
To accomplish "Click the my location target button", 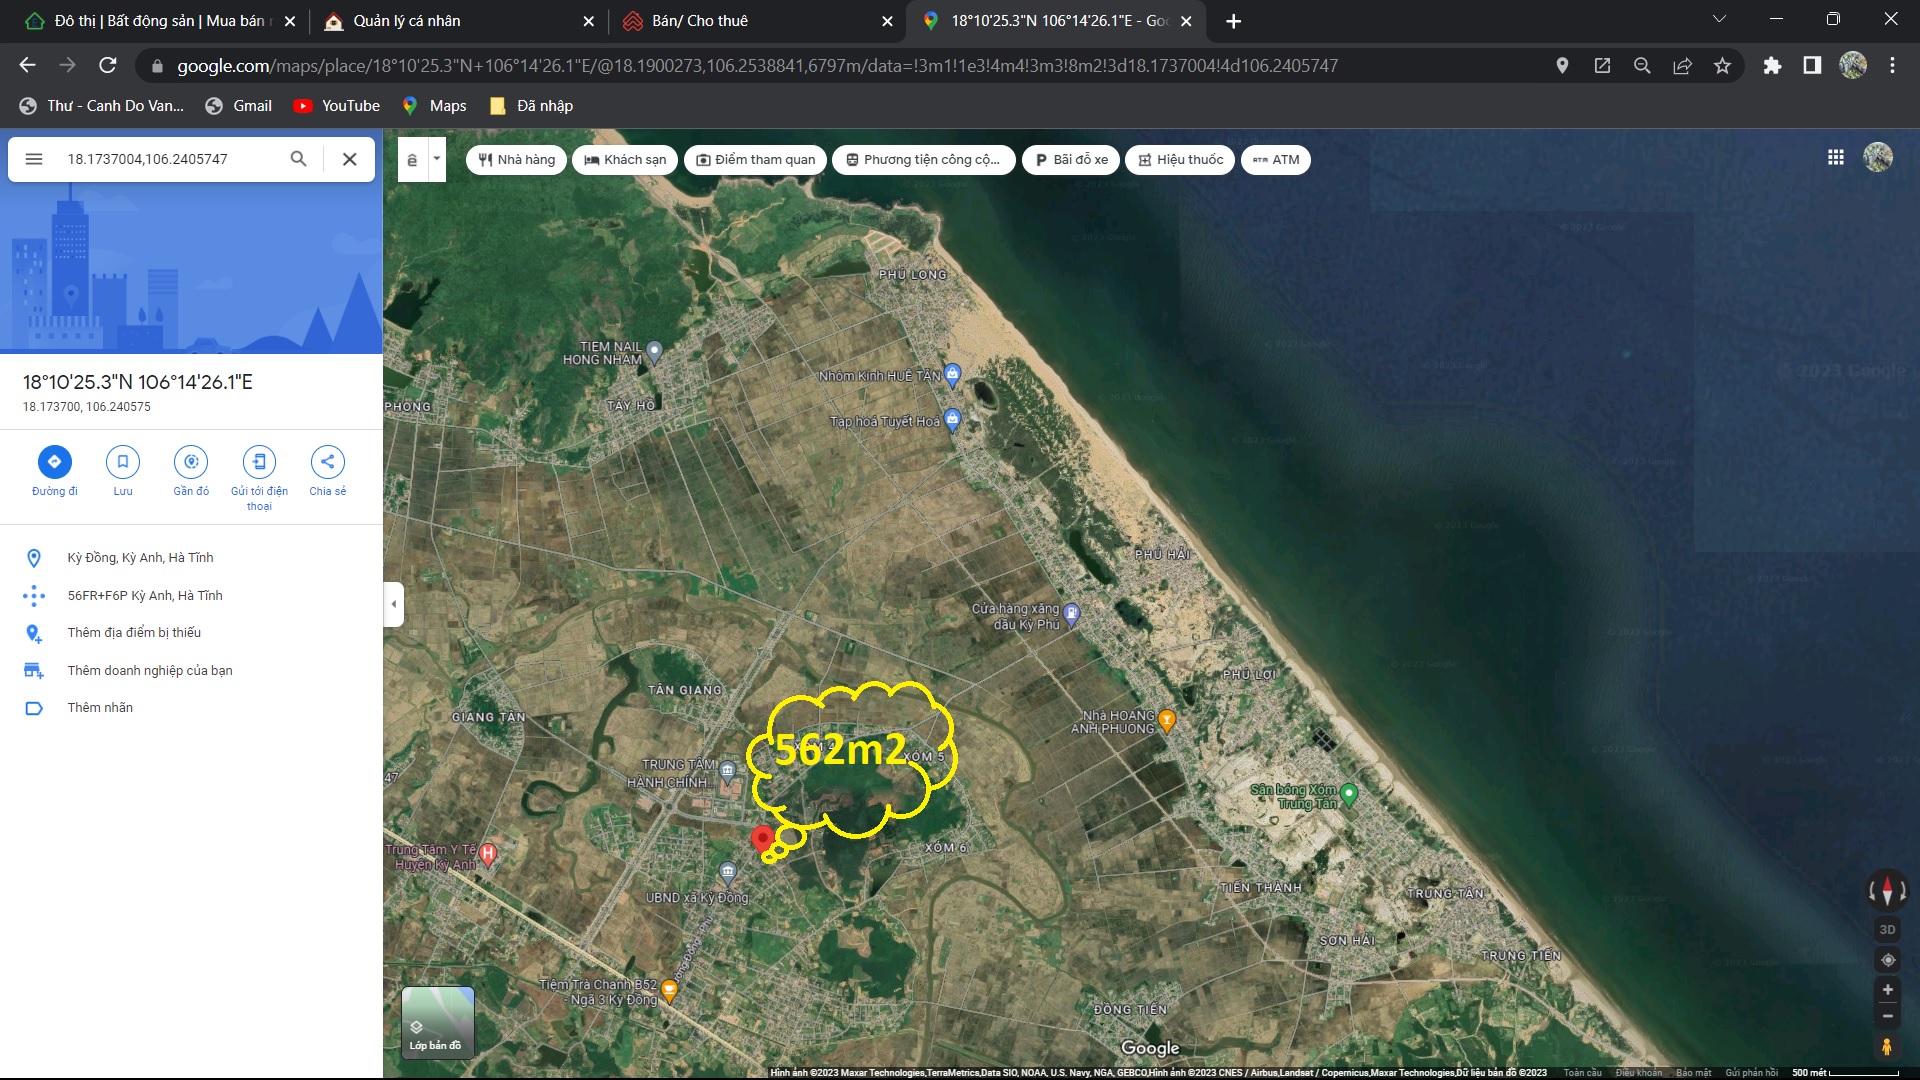I will point(1887,960).
